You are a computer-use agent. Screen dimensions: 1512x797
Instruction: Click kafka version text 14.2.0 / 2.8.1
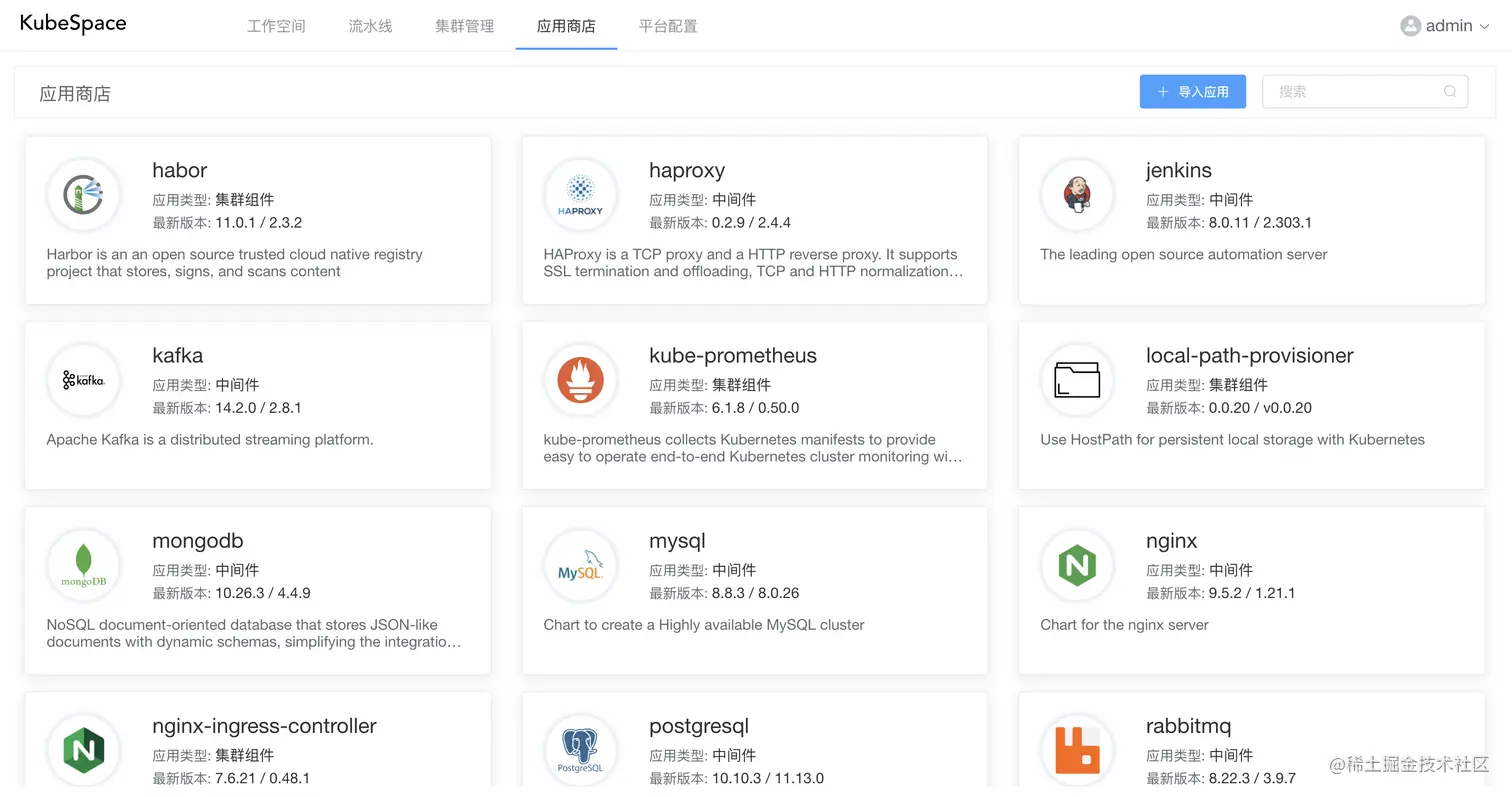tap(258, 408)
